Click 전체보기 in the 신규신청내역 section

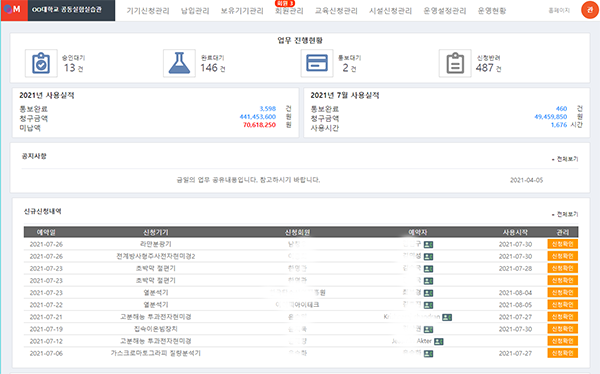tap(567, 214)
